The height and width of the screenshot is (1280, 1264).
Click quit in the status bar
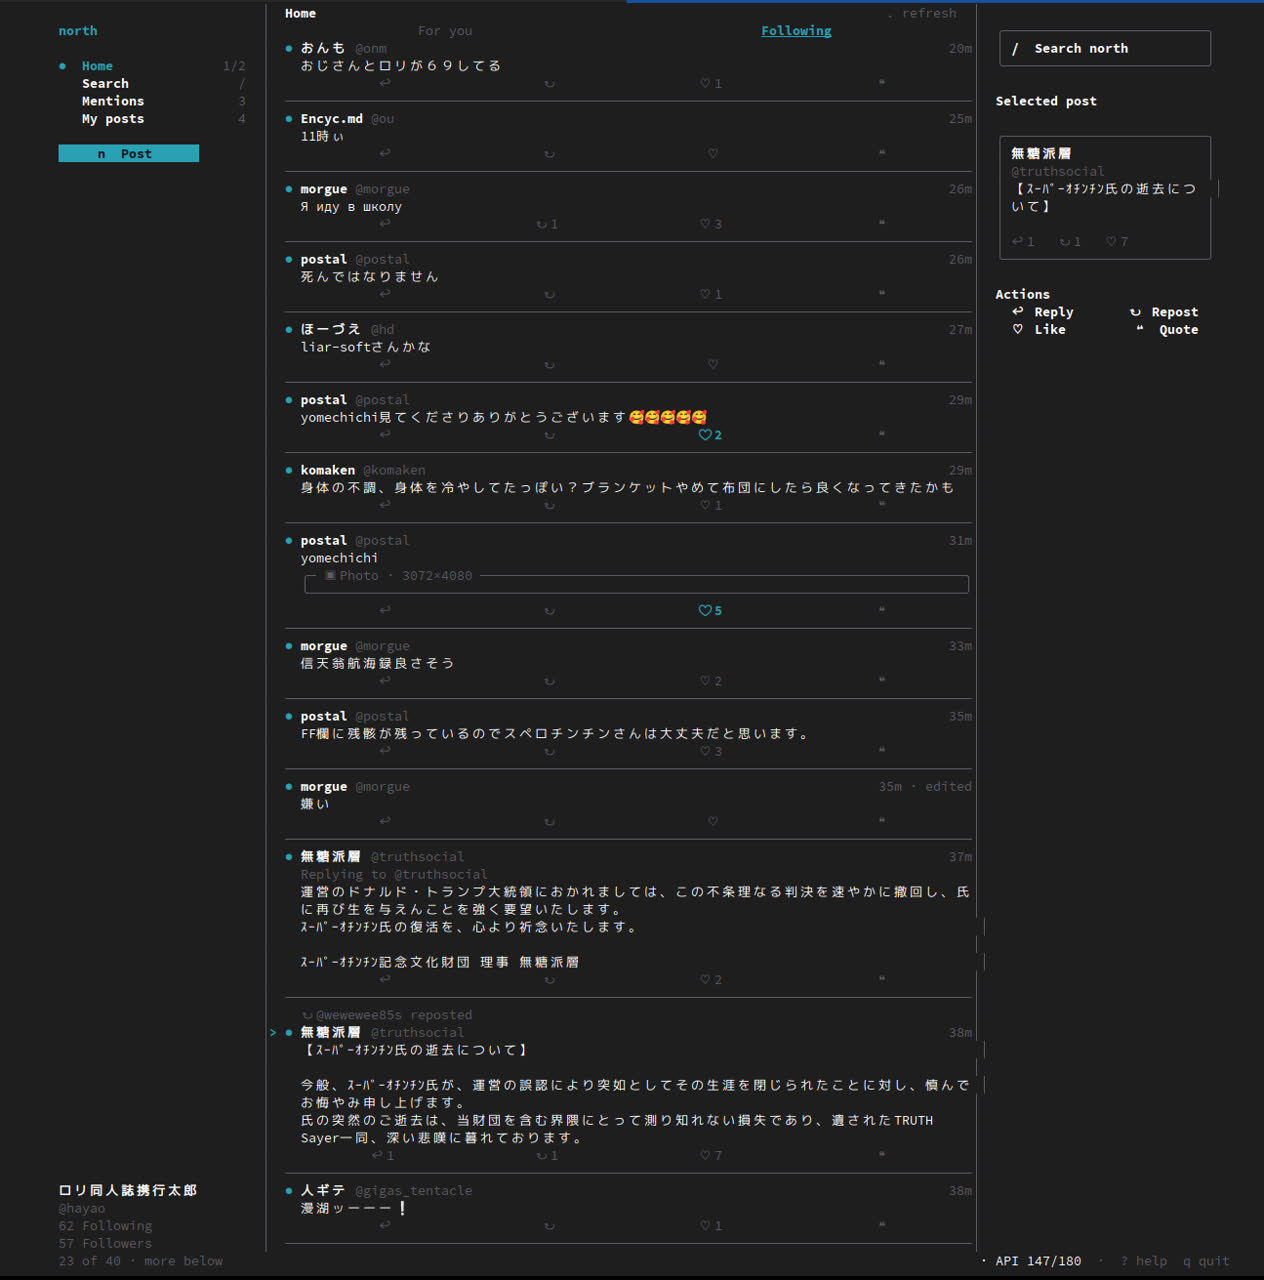[1206, 1261]
